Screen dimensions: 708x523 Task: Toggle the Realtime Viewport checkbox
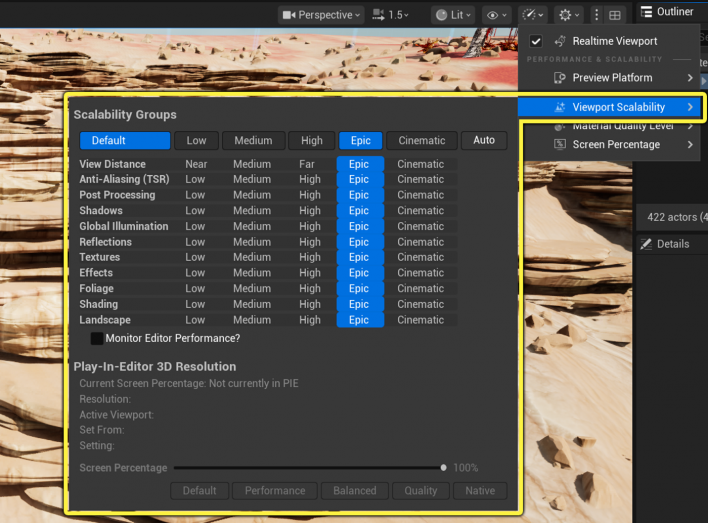coord(536,41)
